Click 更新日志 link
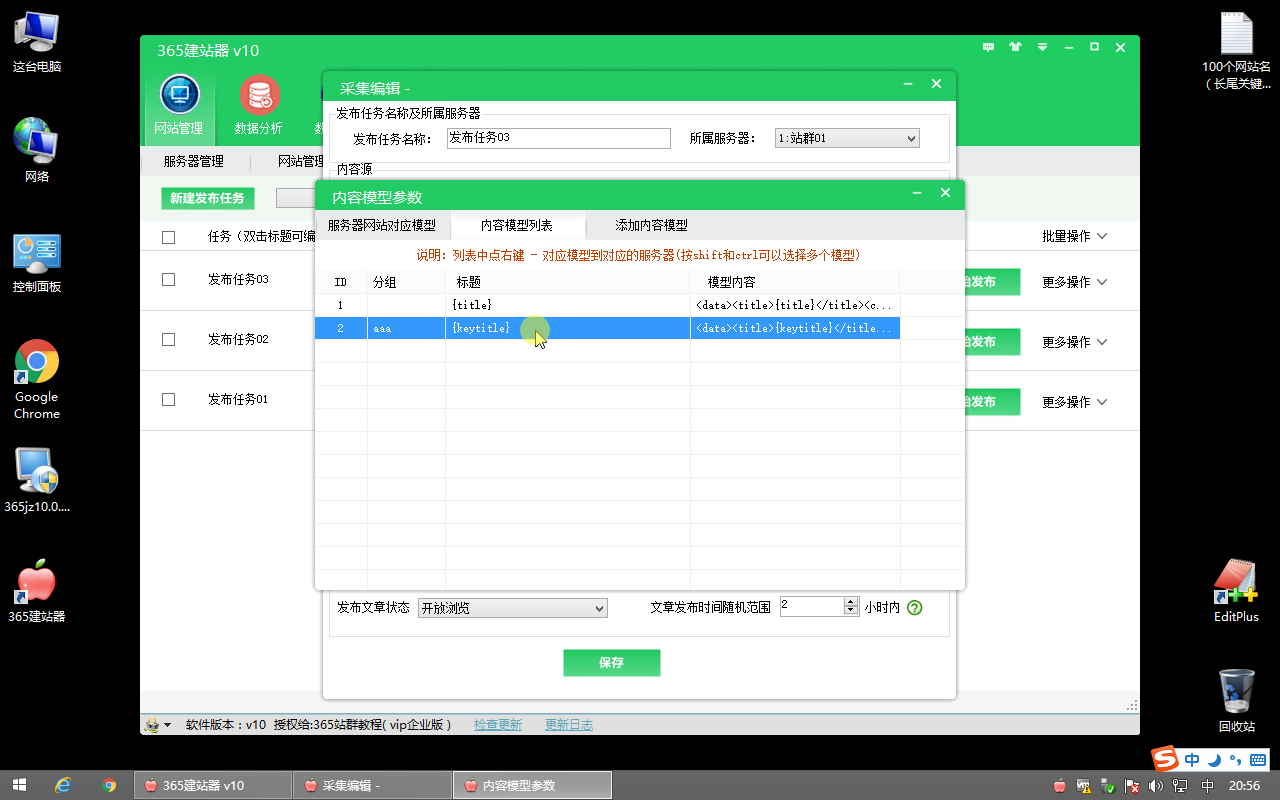The image size is (1280, 800). pyautogui.click(x=568, y=725)
